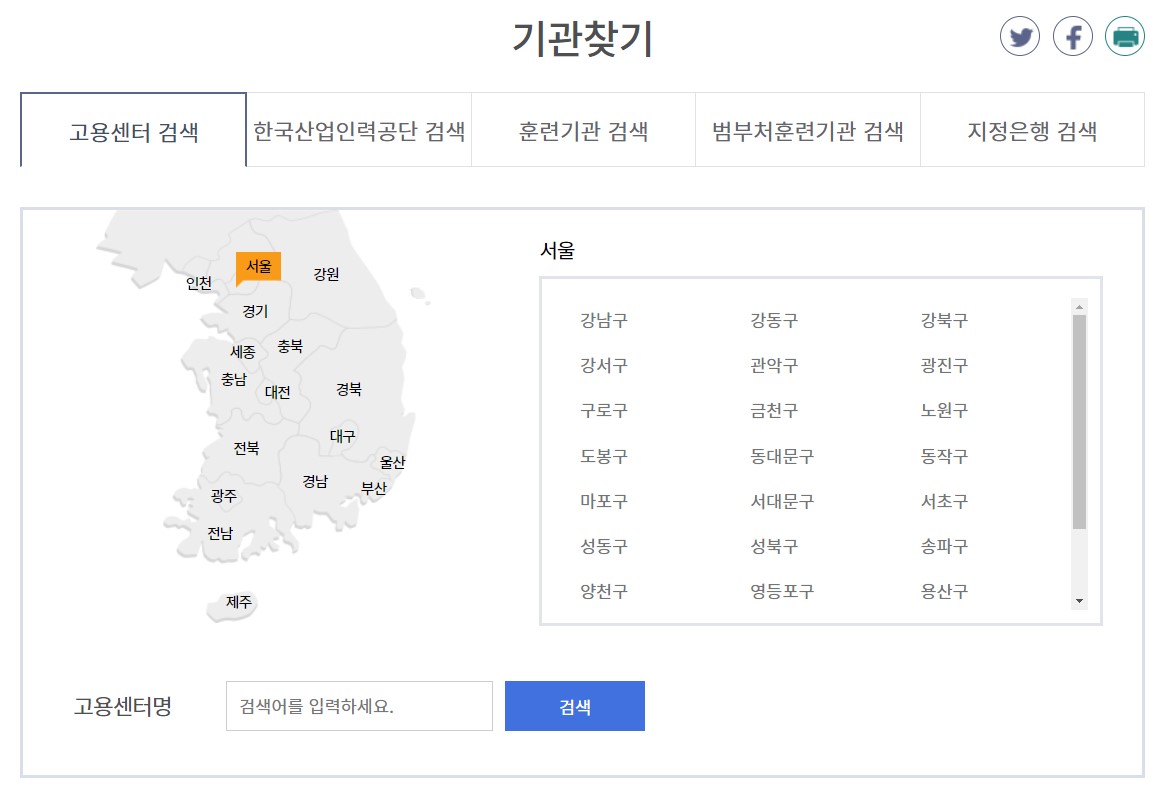The height and width of the screenshot is (786, 1163).
Task: Click the 마포구 district link
Action: pos(606,501)
